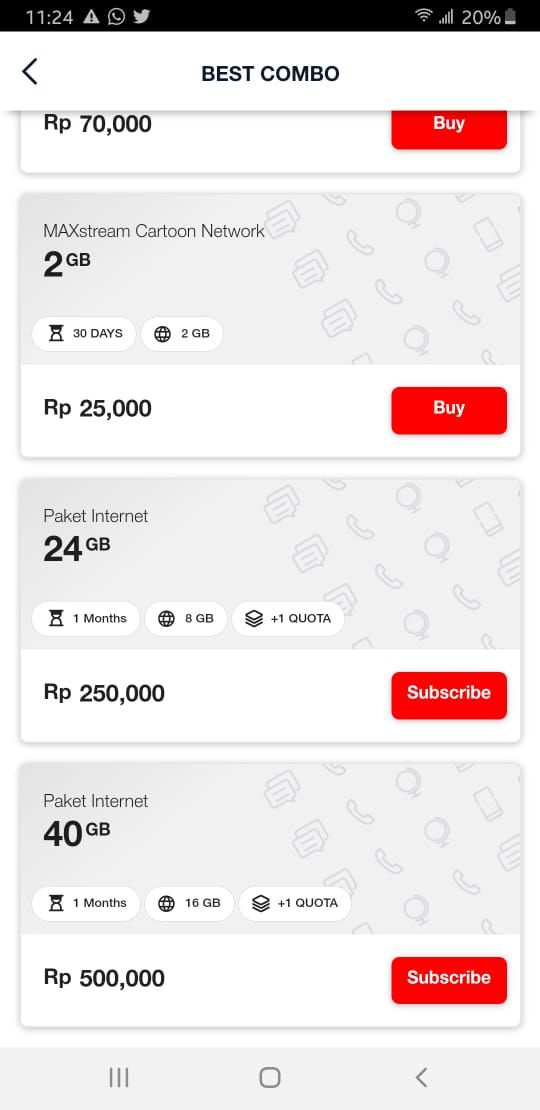
Task: Tap the 1 Months chip in the 24GB package
Action: tap(86, 619)
